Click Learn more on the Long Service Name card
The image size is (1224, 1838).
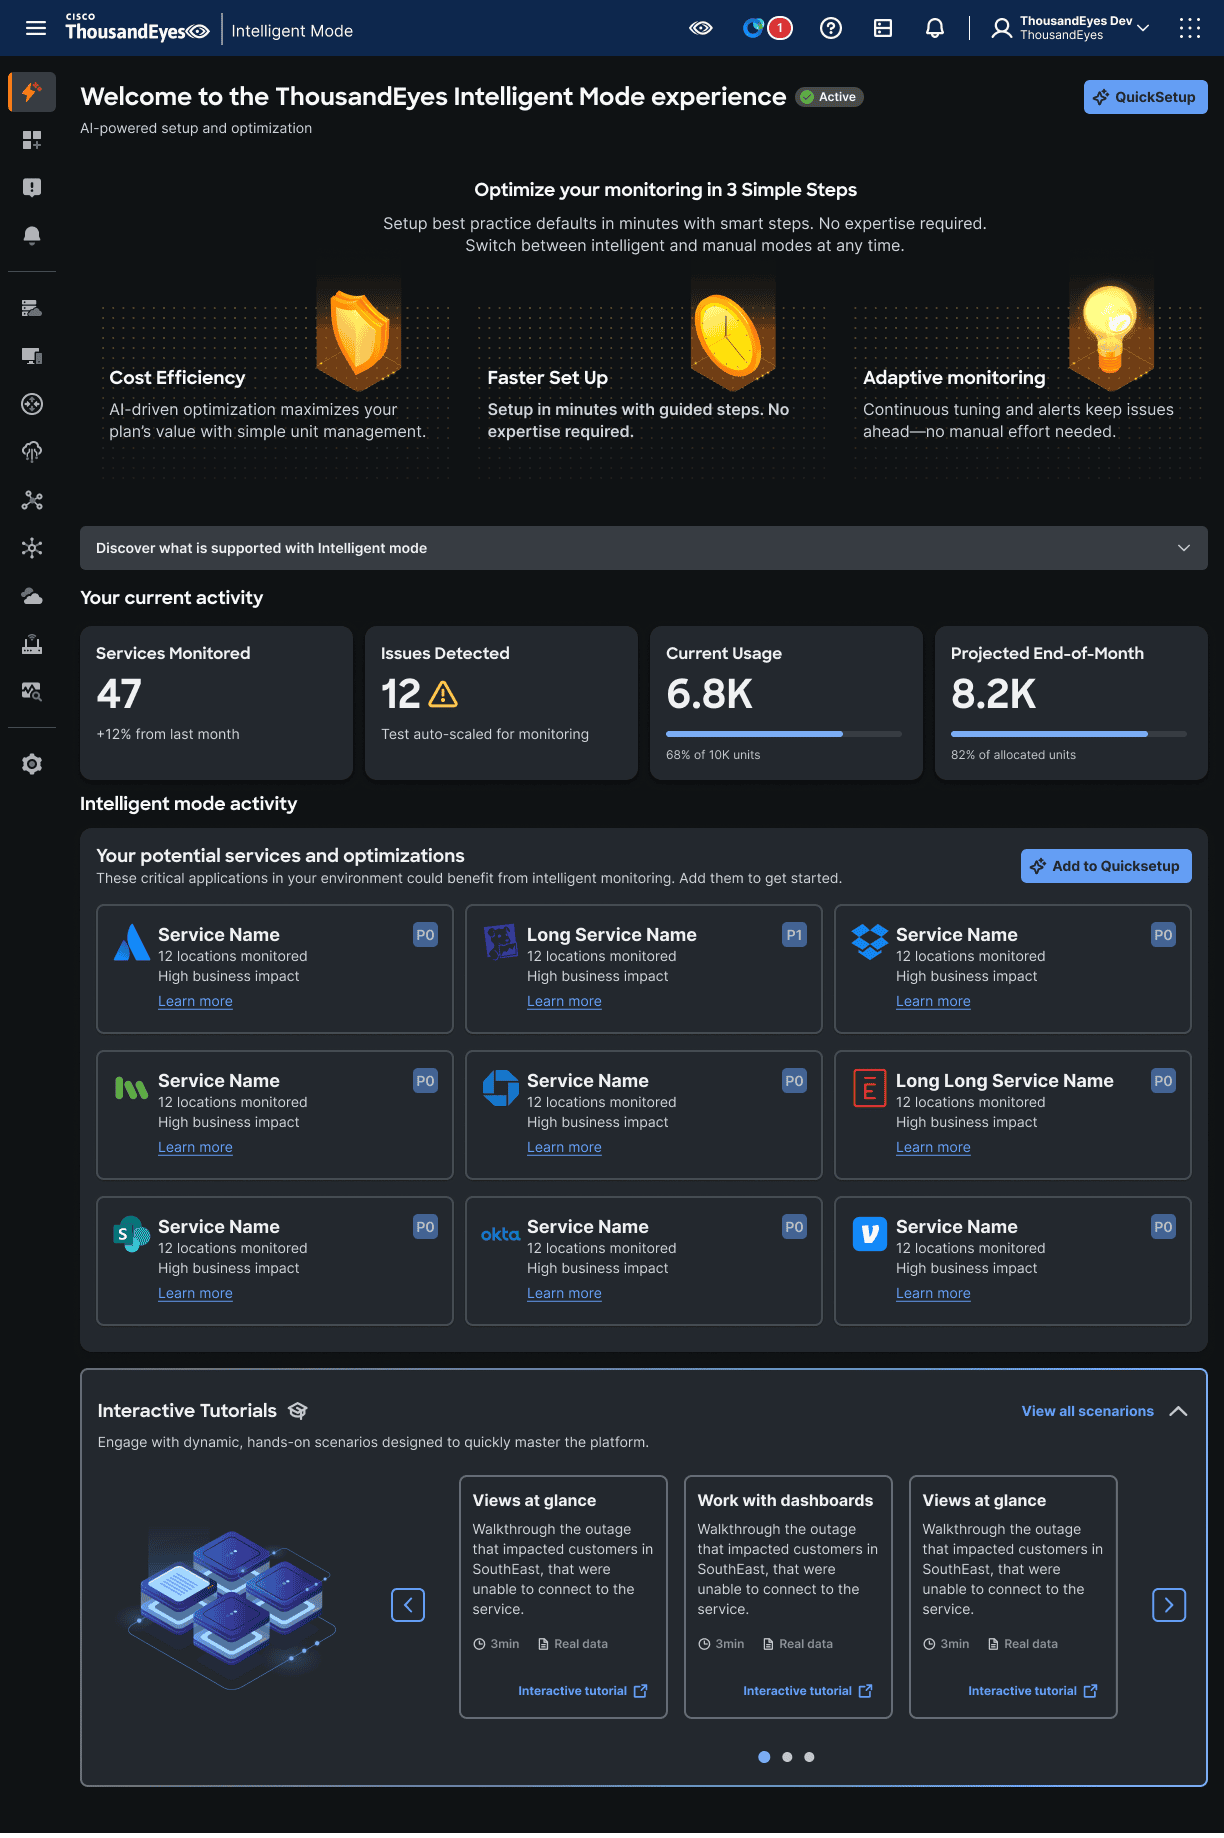coord(564,1001)
